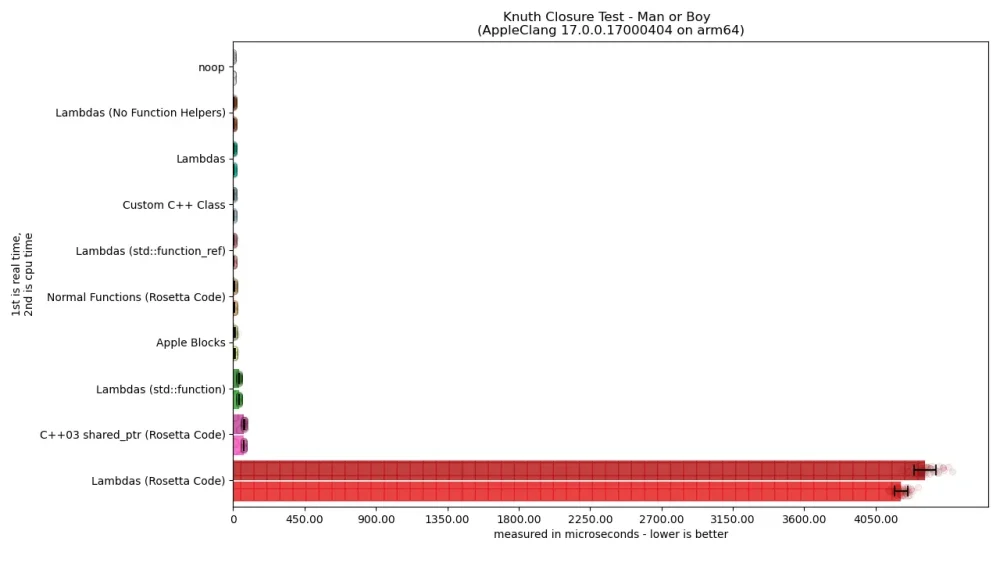Click the 'measured in microseconds' axis caption
The width and height of the screenshot is (1000, 563).
pyautogui.click(x=610, y=534)
